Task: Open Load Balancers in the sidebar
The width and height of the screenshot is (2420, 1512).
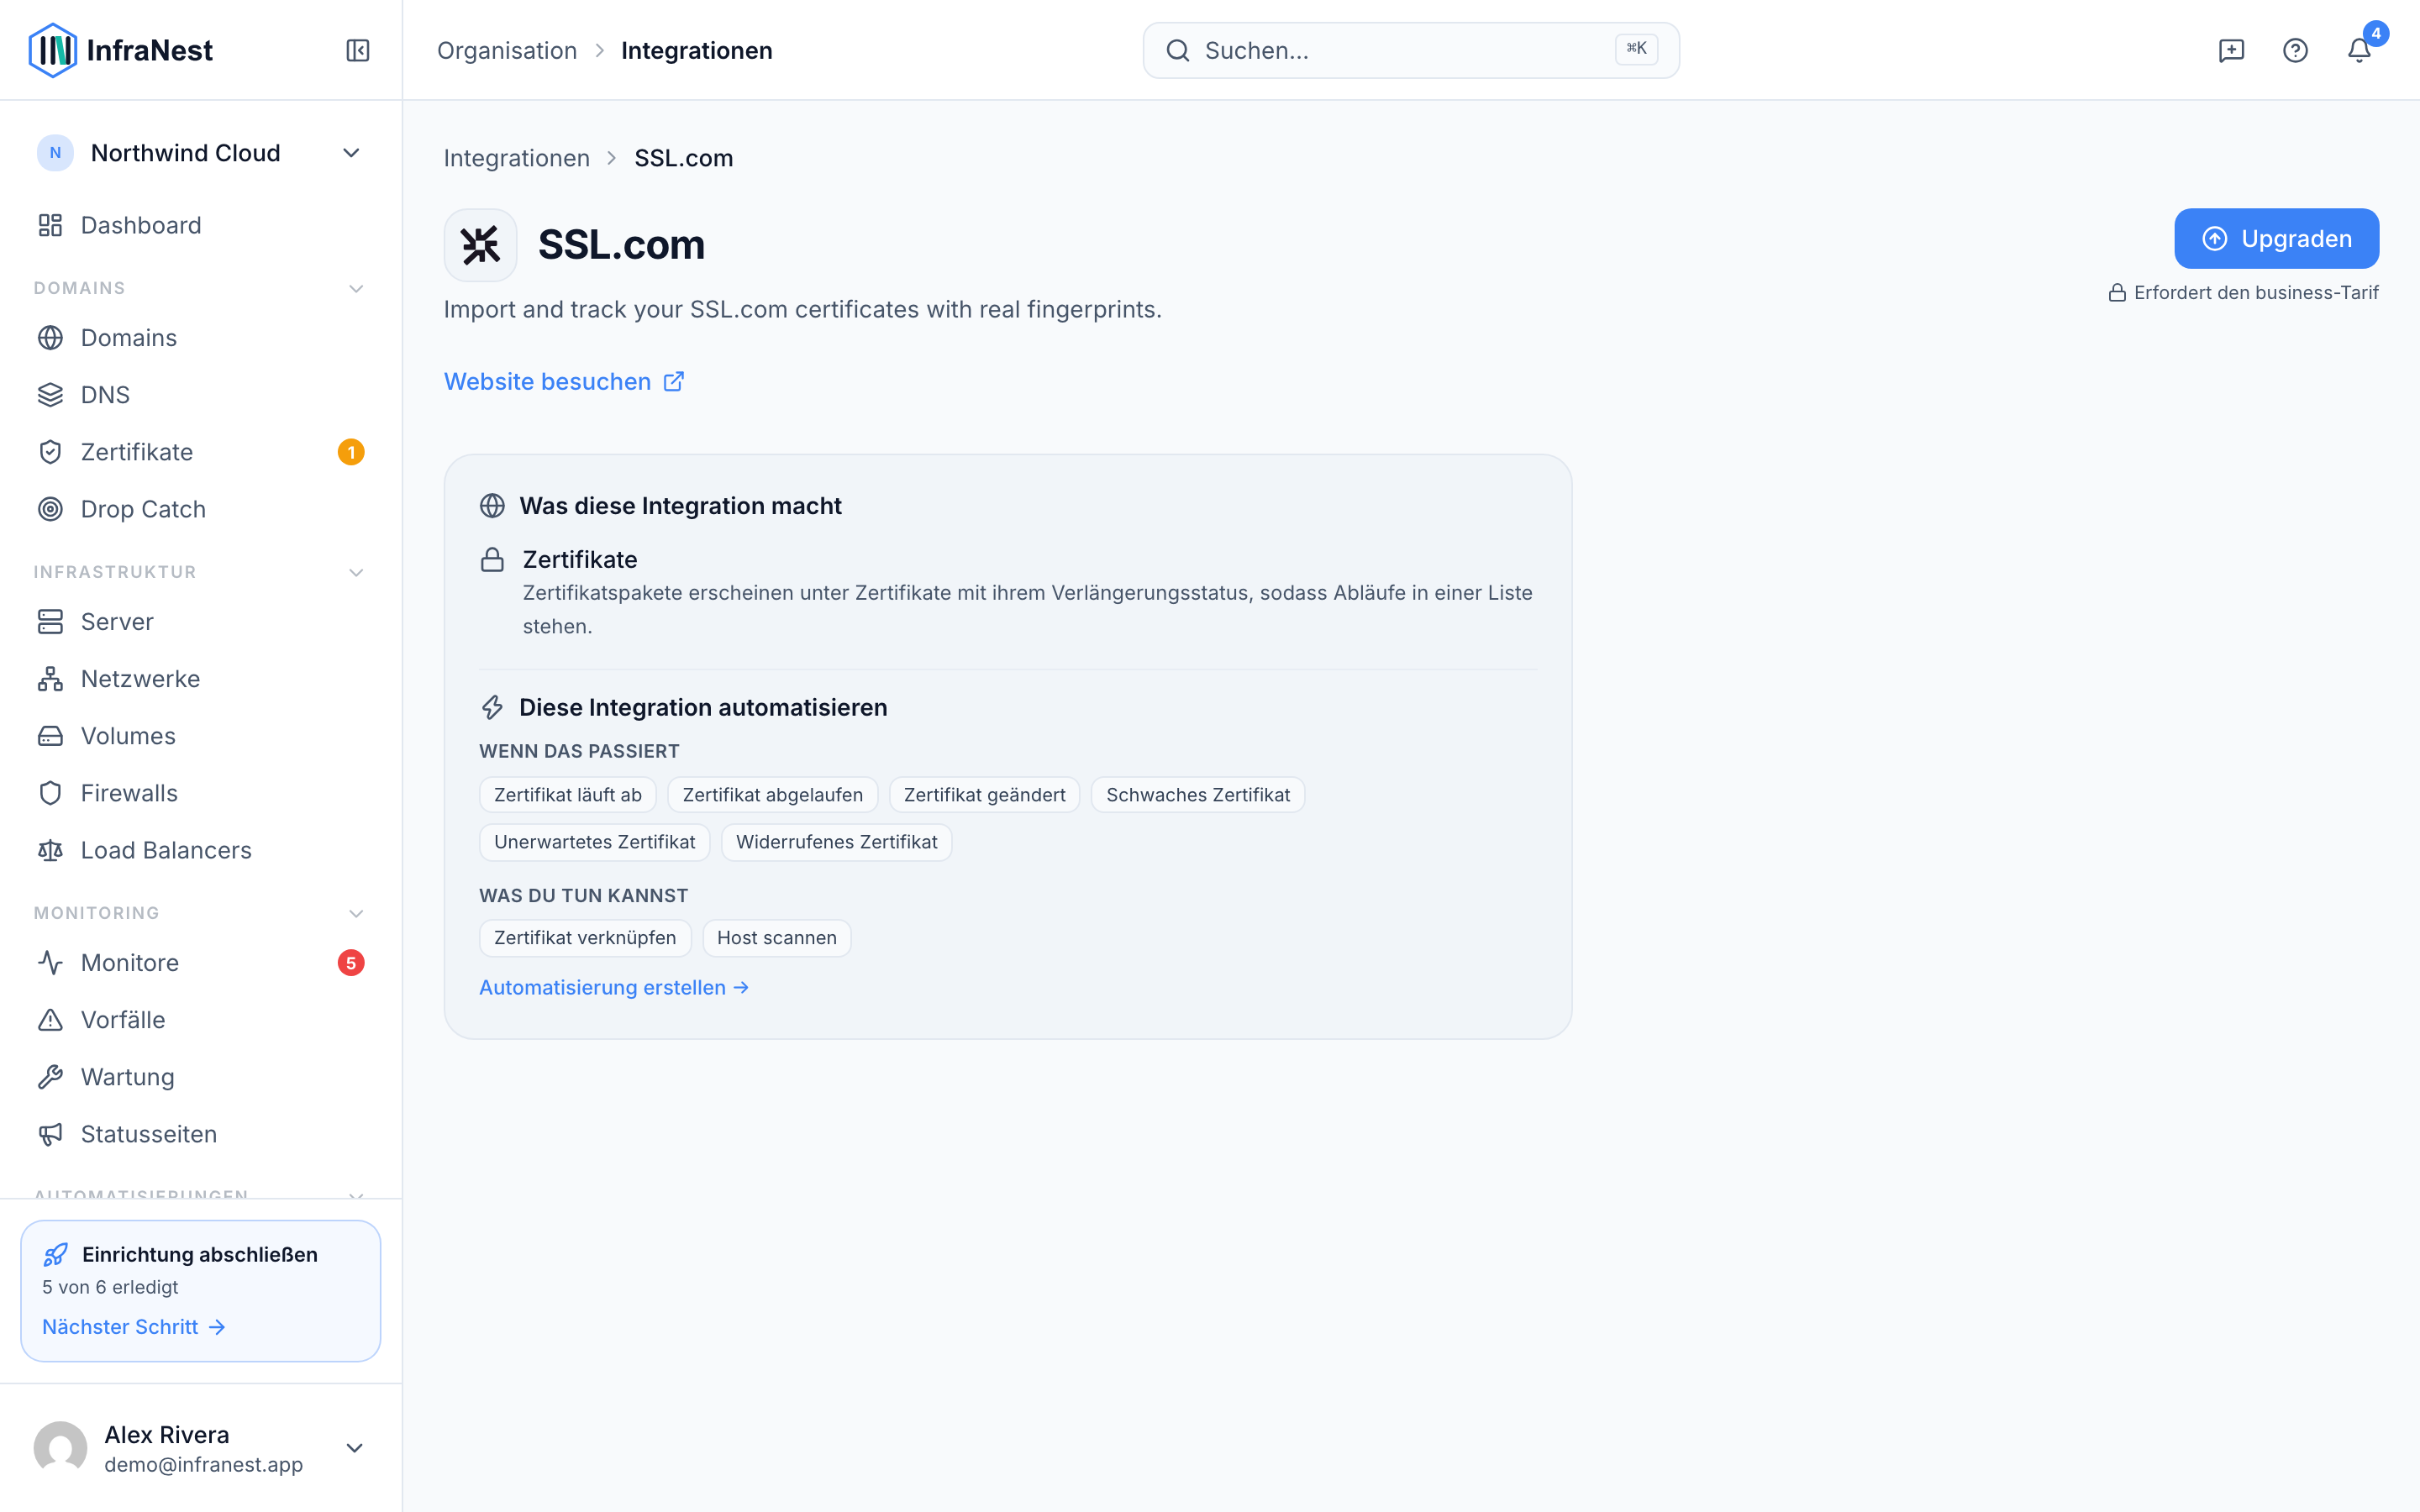Action: click(200, 850)
